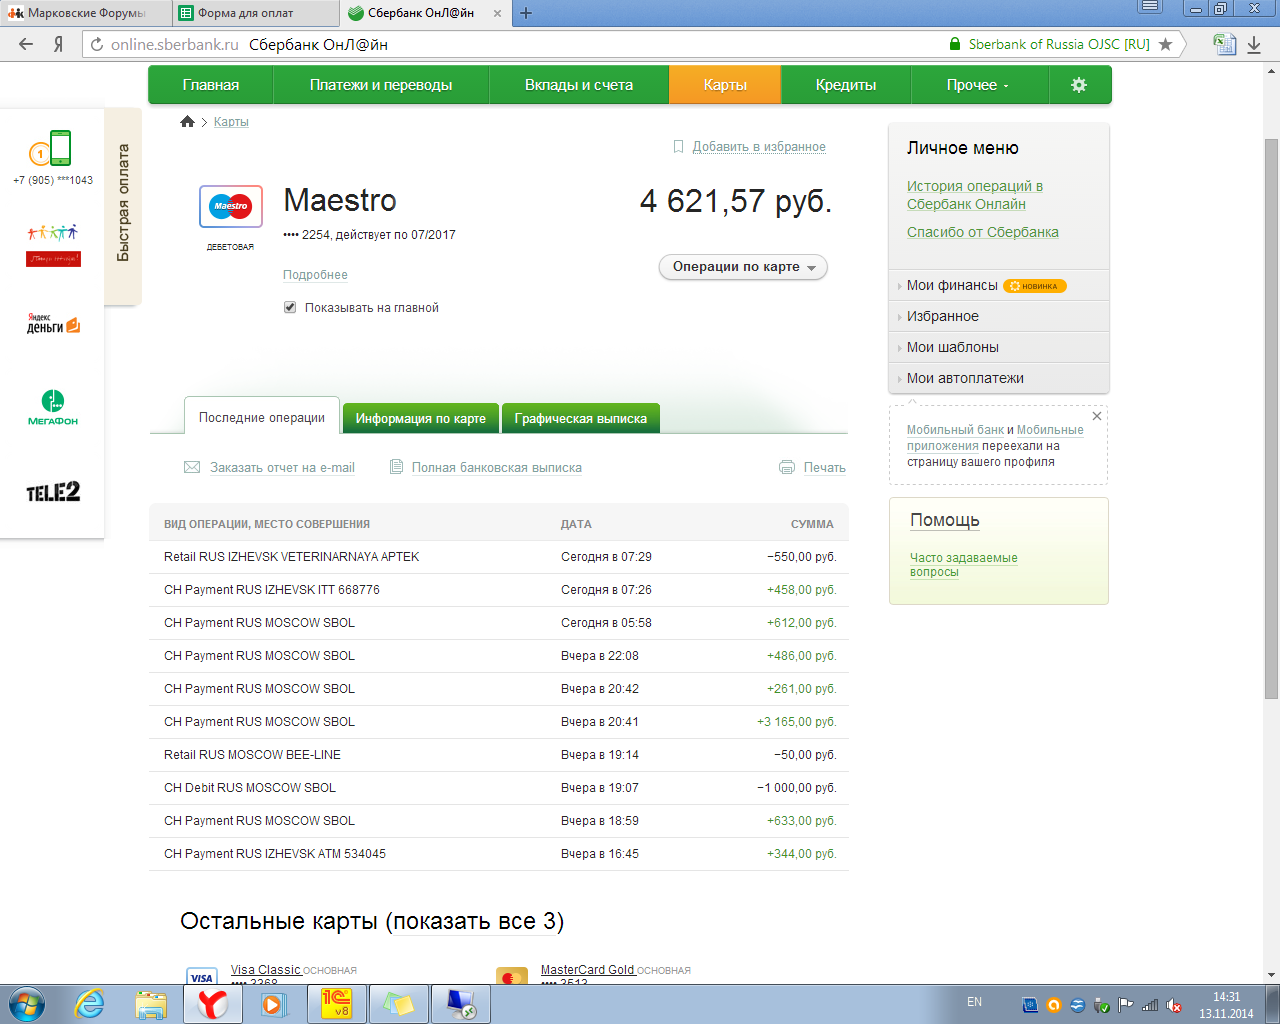Expand Мои финансы section
Viewport: 1280px width, 1024px height.
pyautogui.click(x=952, y=285)
